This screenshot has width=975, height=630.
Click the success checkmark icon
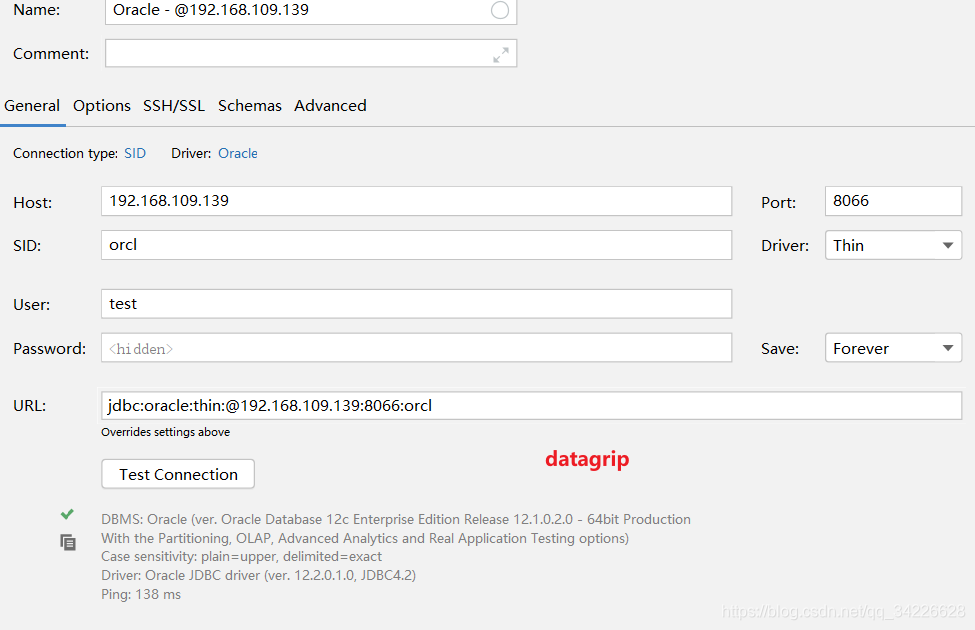(x=67, y=514)
